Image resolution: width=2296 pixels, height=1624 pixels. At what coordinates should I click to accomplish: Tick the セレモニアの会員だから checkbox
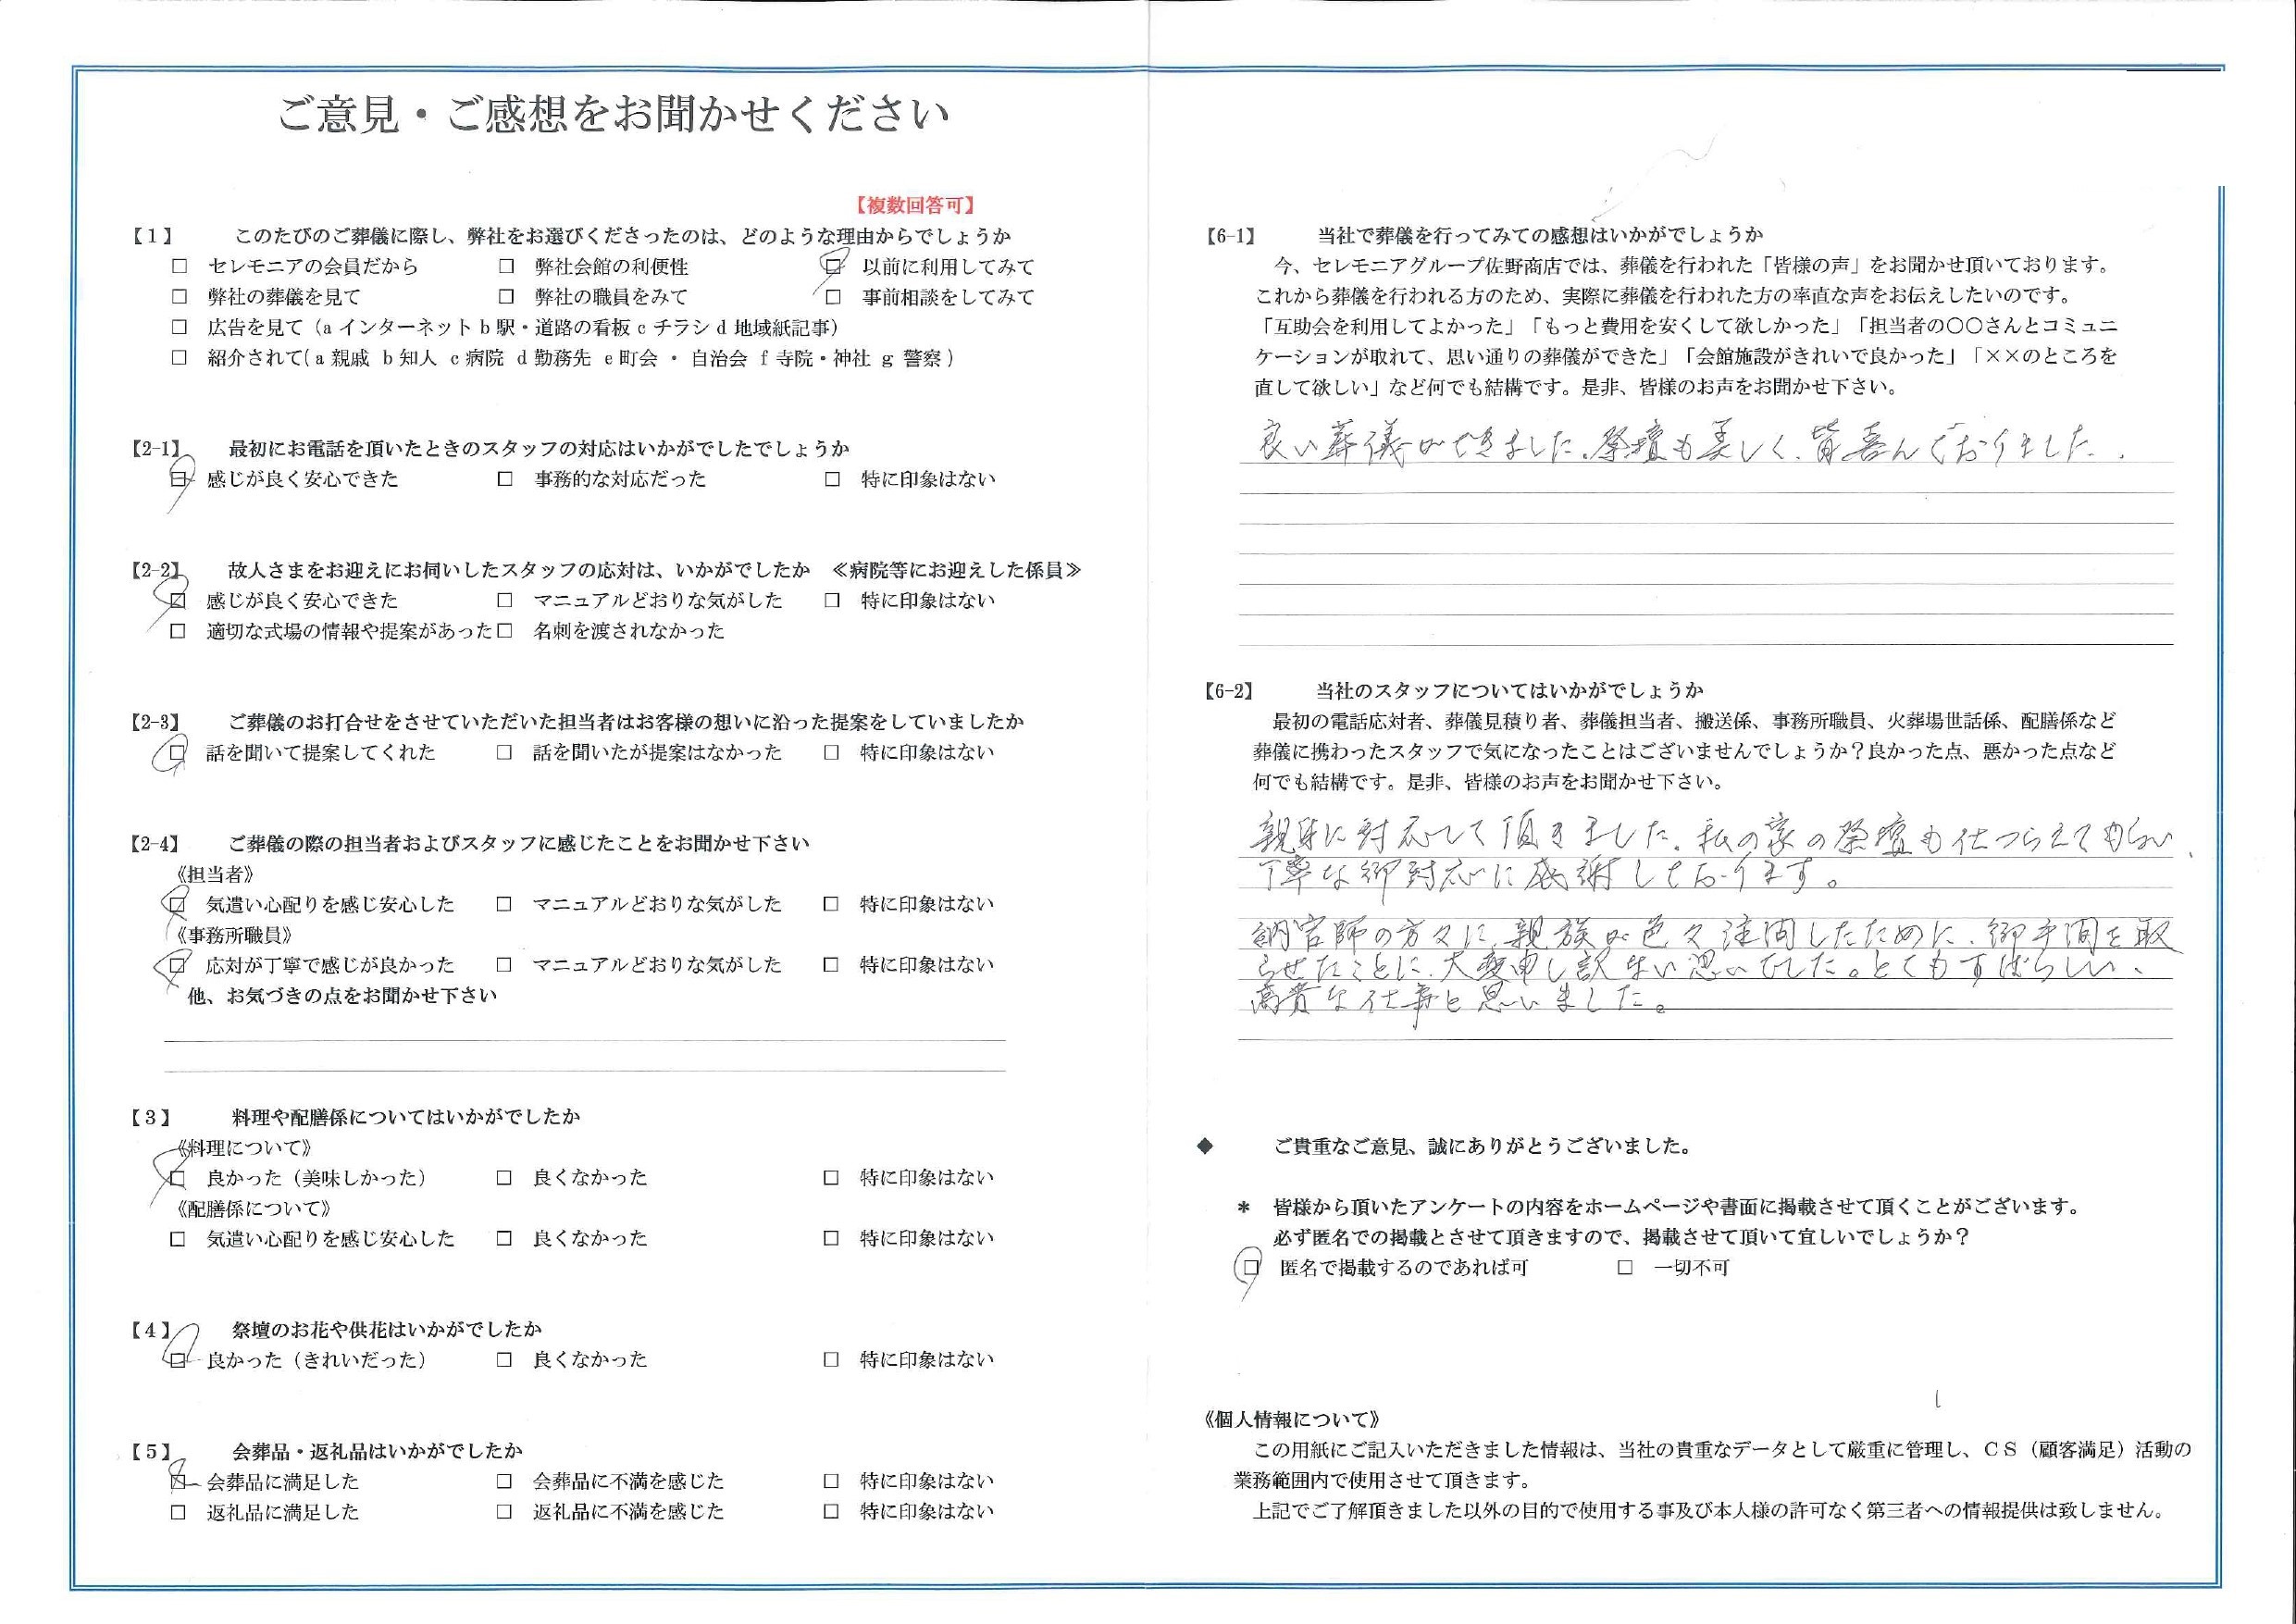point(179,266)
